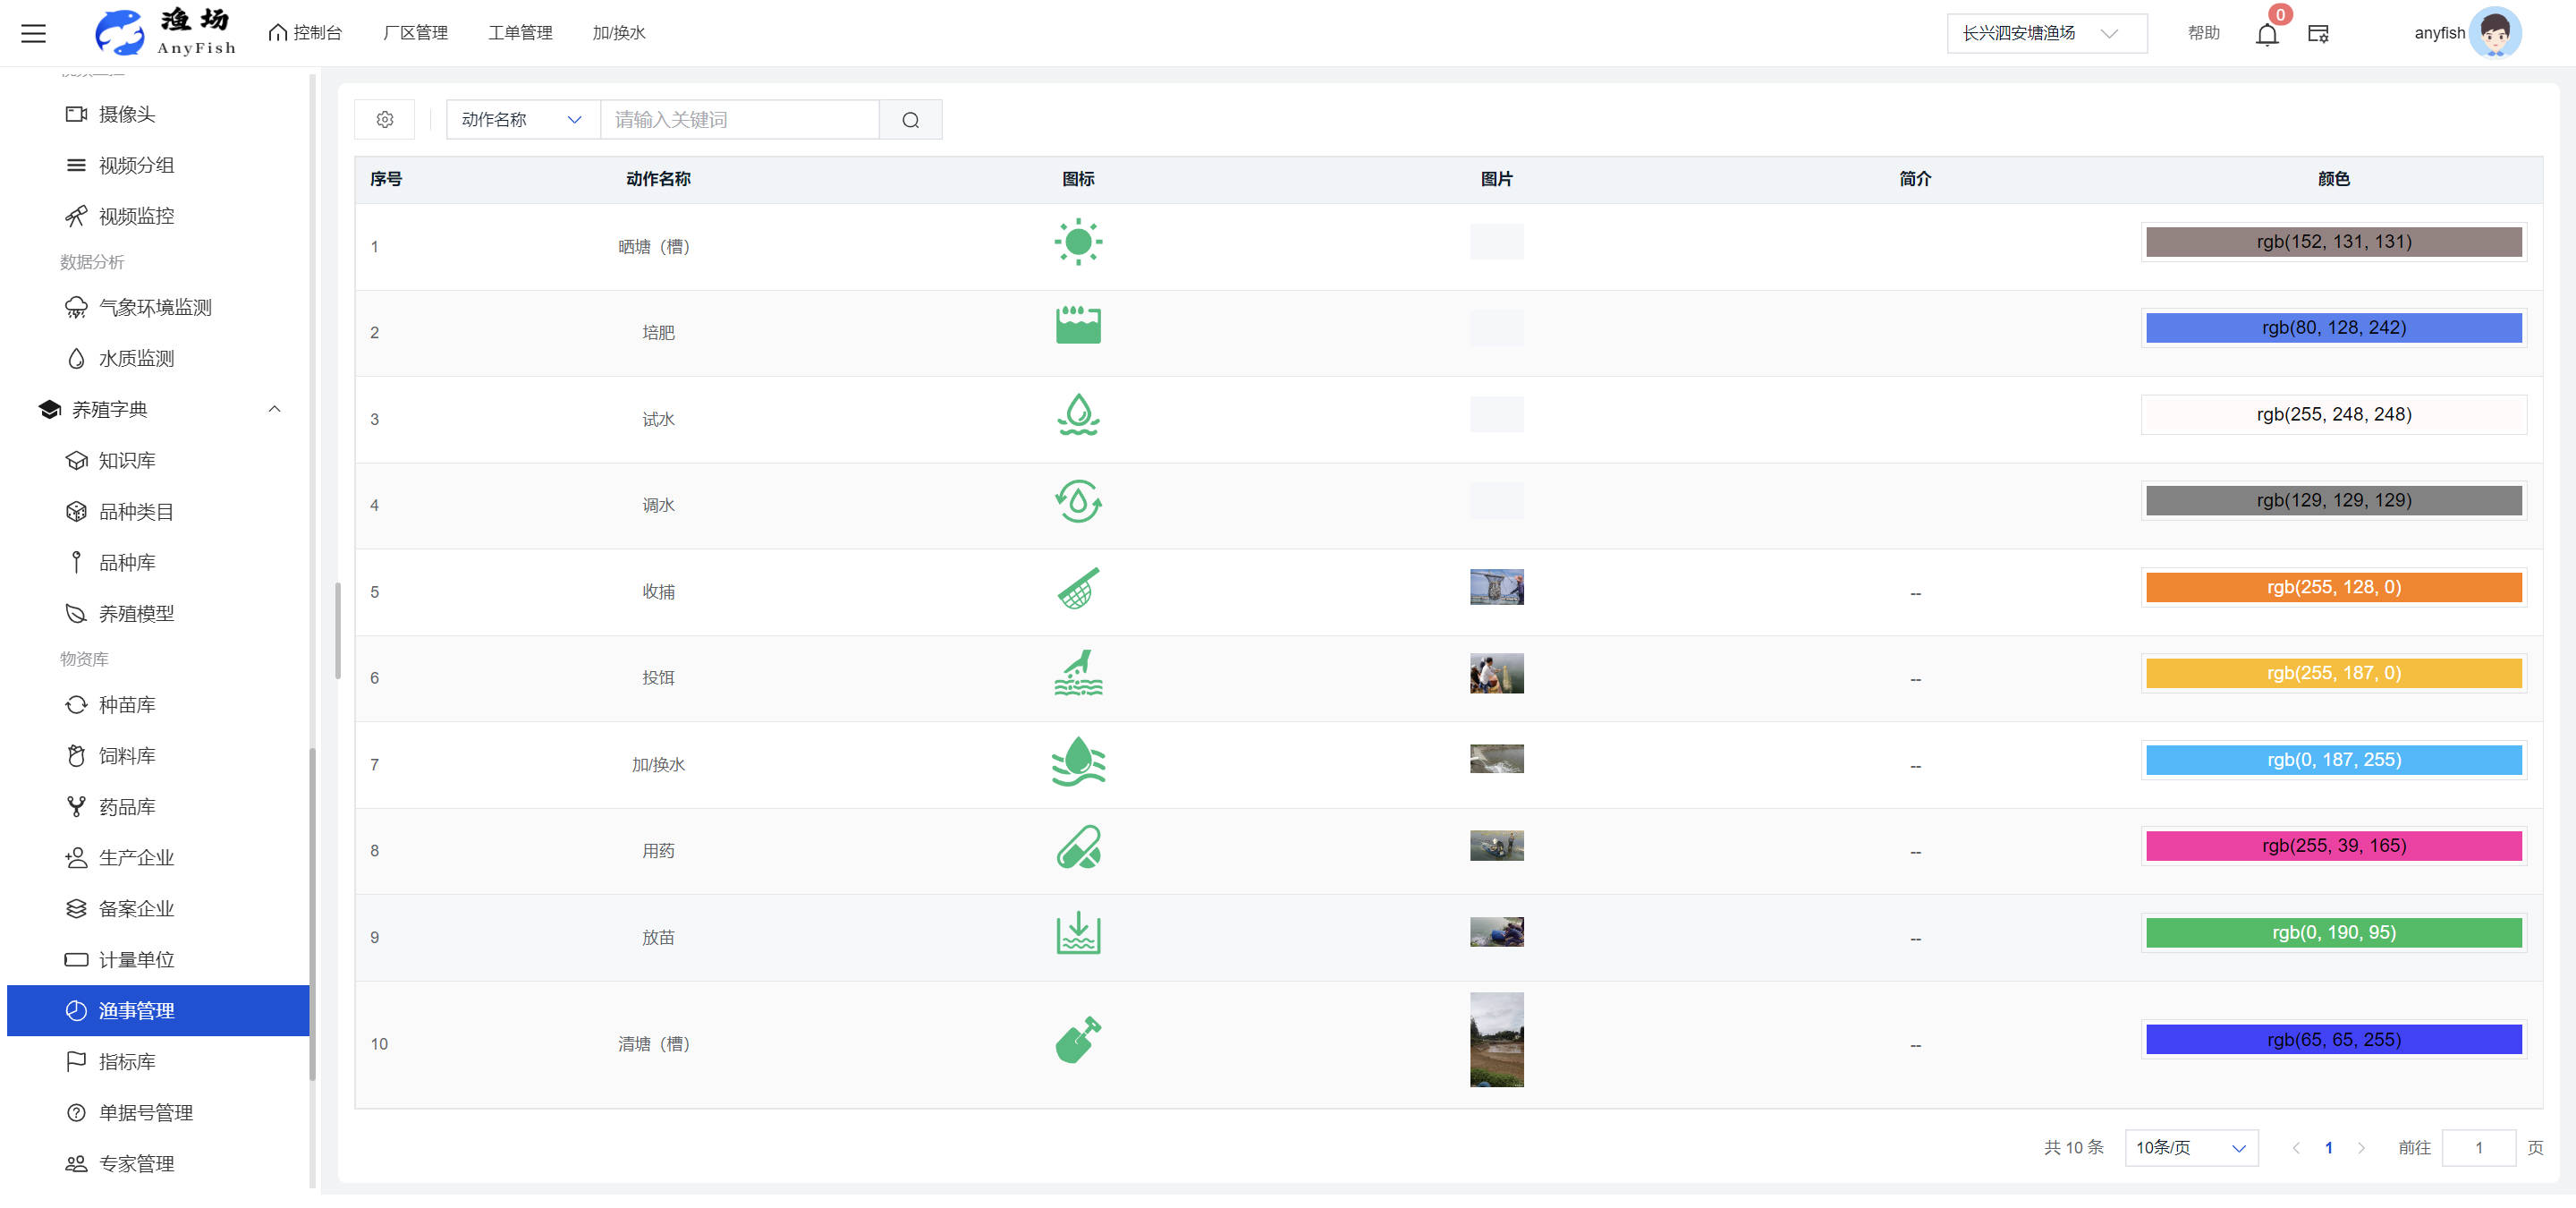Open the 清塘（槽）pond photo thumbnail
2576x1208 pixels.
click(x=1496, y=1039)
